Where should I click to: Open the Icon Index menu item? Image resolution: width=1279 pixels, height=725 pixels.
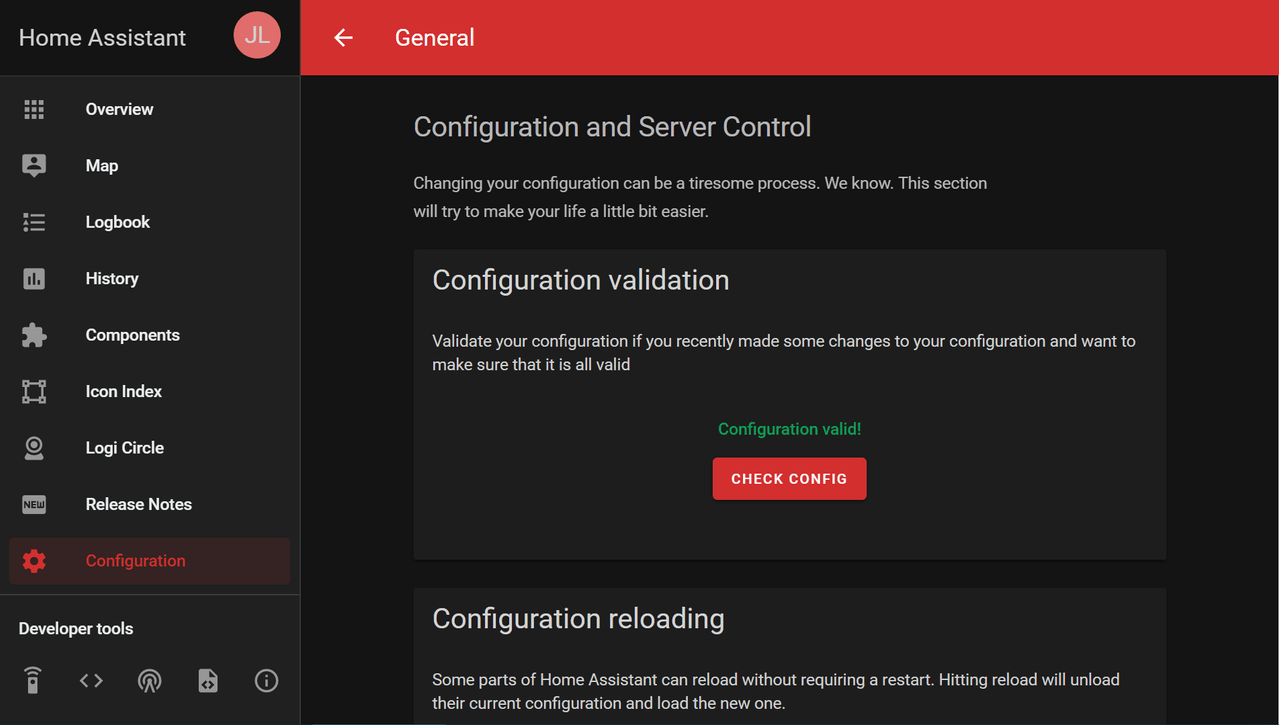[x=150, y=391]
